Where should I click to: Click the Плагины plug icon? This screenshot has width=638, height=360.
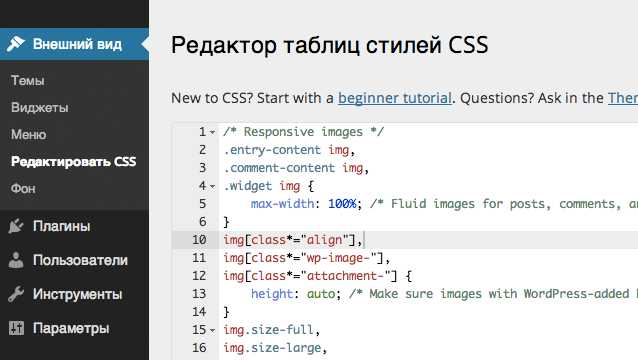point(16,226)
